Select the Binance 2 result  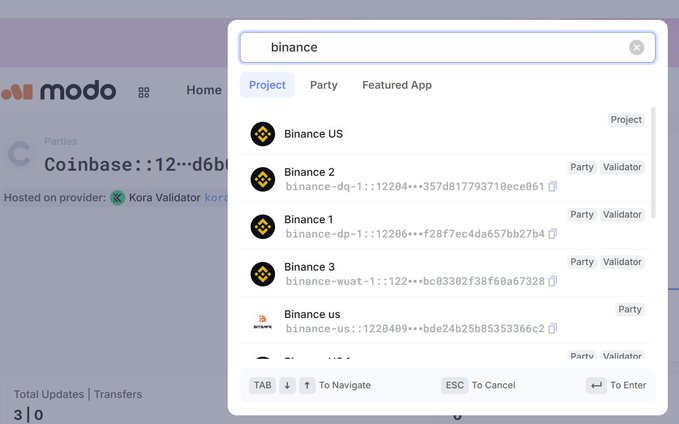click(446, 178)
